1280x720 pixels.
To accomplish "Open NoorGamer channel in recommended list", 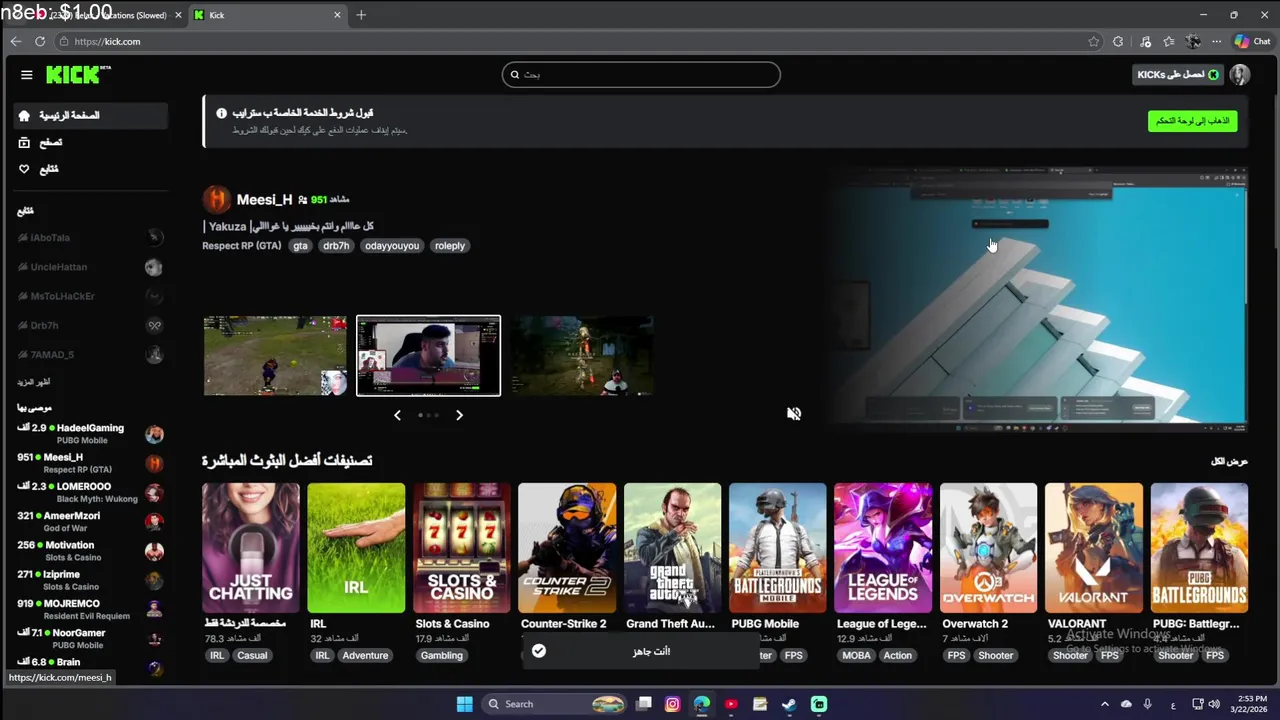I will (90, 639).
